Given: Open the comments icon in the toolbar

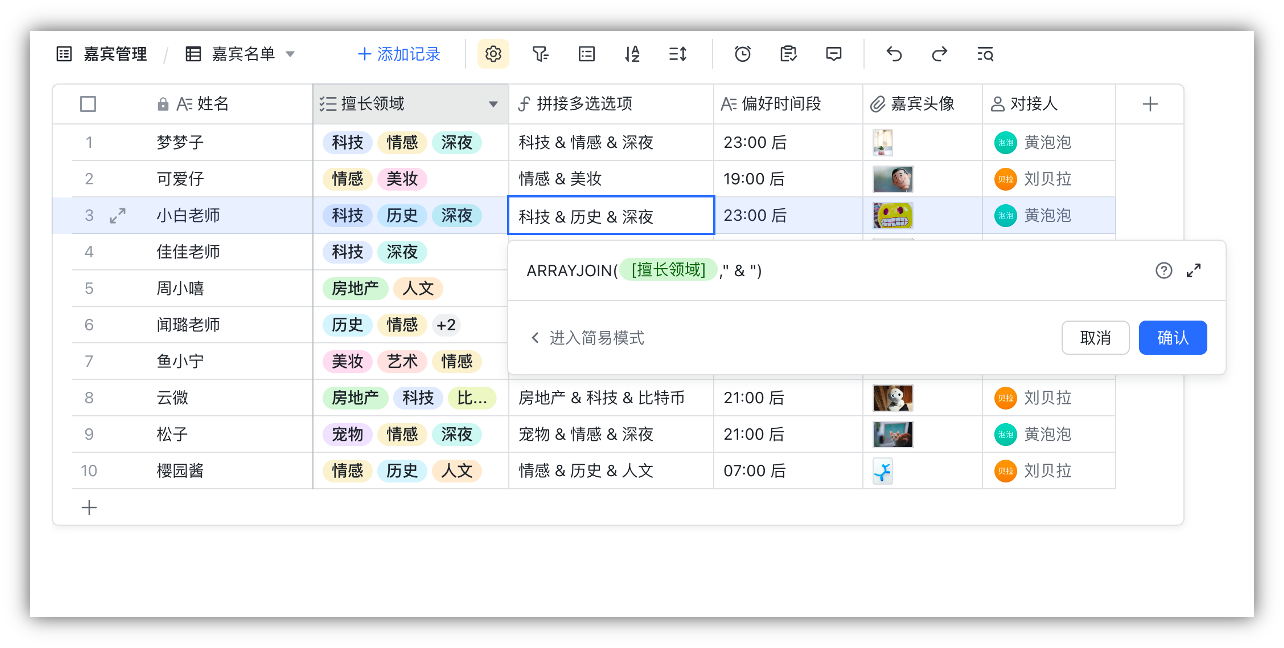Looking at the screenshot, I should [x=833, y=54].
